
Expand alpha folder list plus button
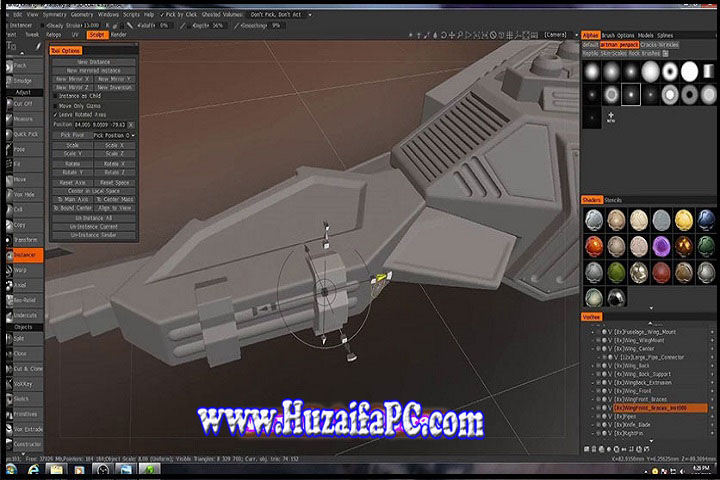pos(665,54)
